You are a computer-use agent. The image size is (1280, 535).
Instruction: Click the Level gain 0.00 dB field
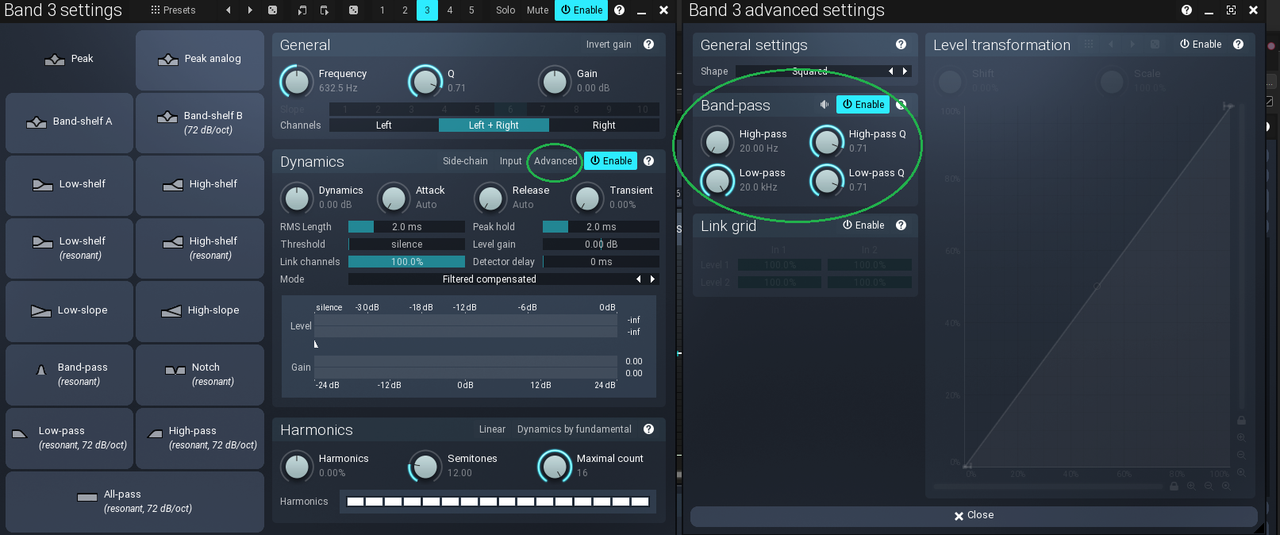click(x=601, y=244)
